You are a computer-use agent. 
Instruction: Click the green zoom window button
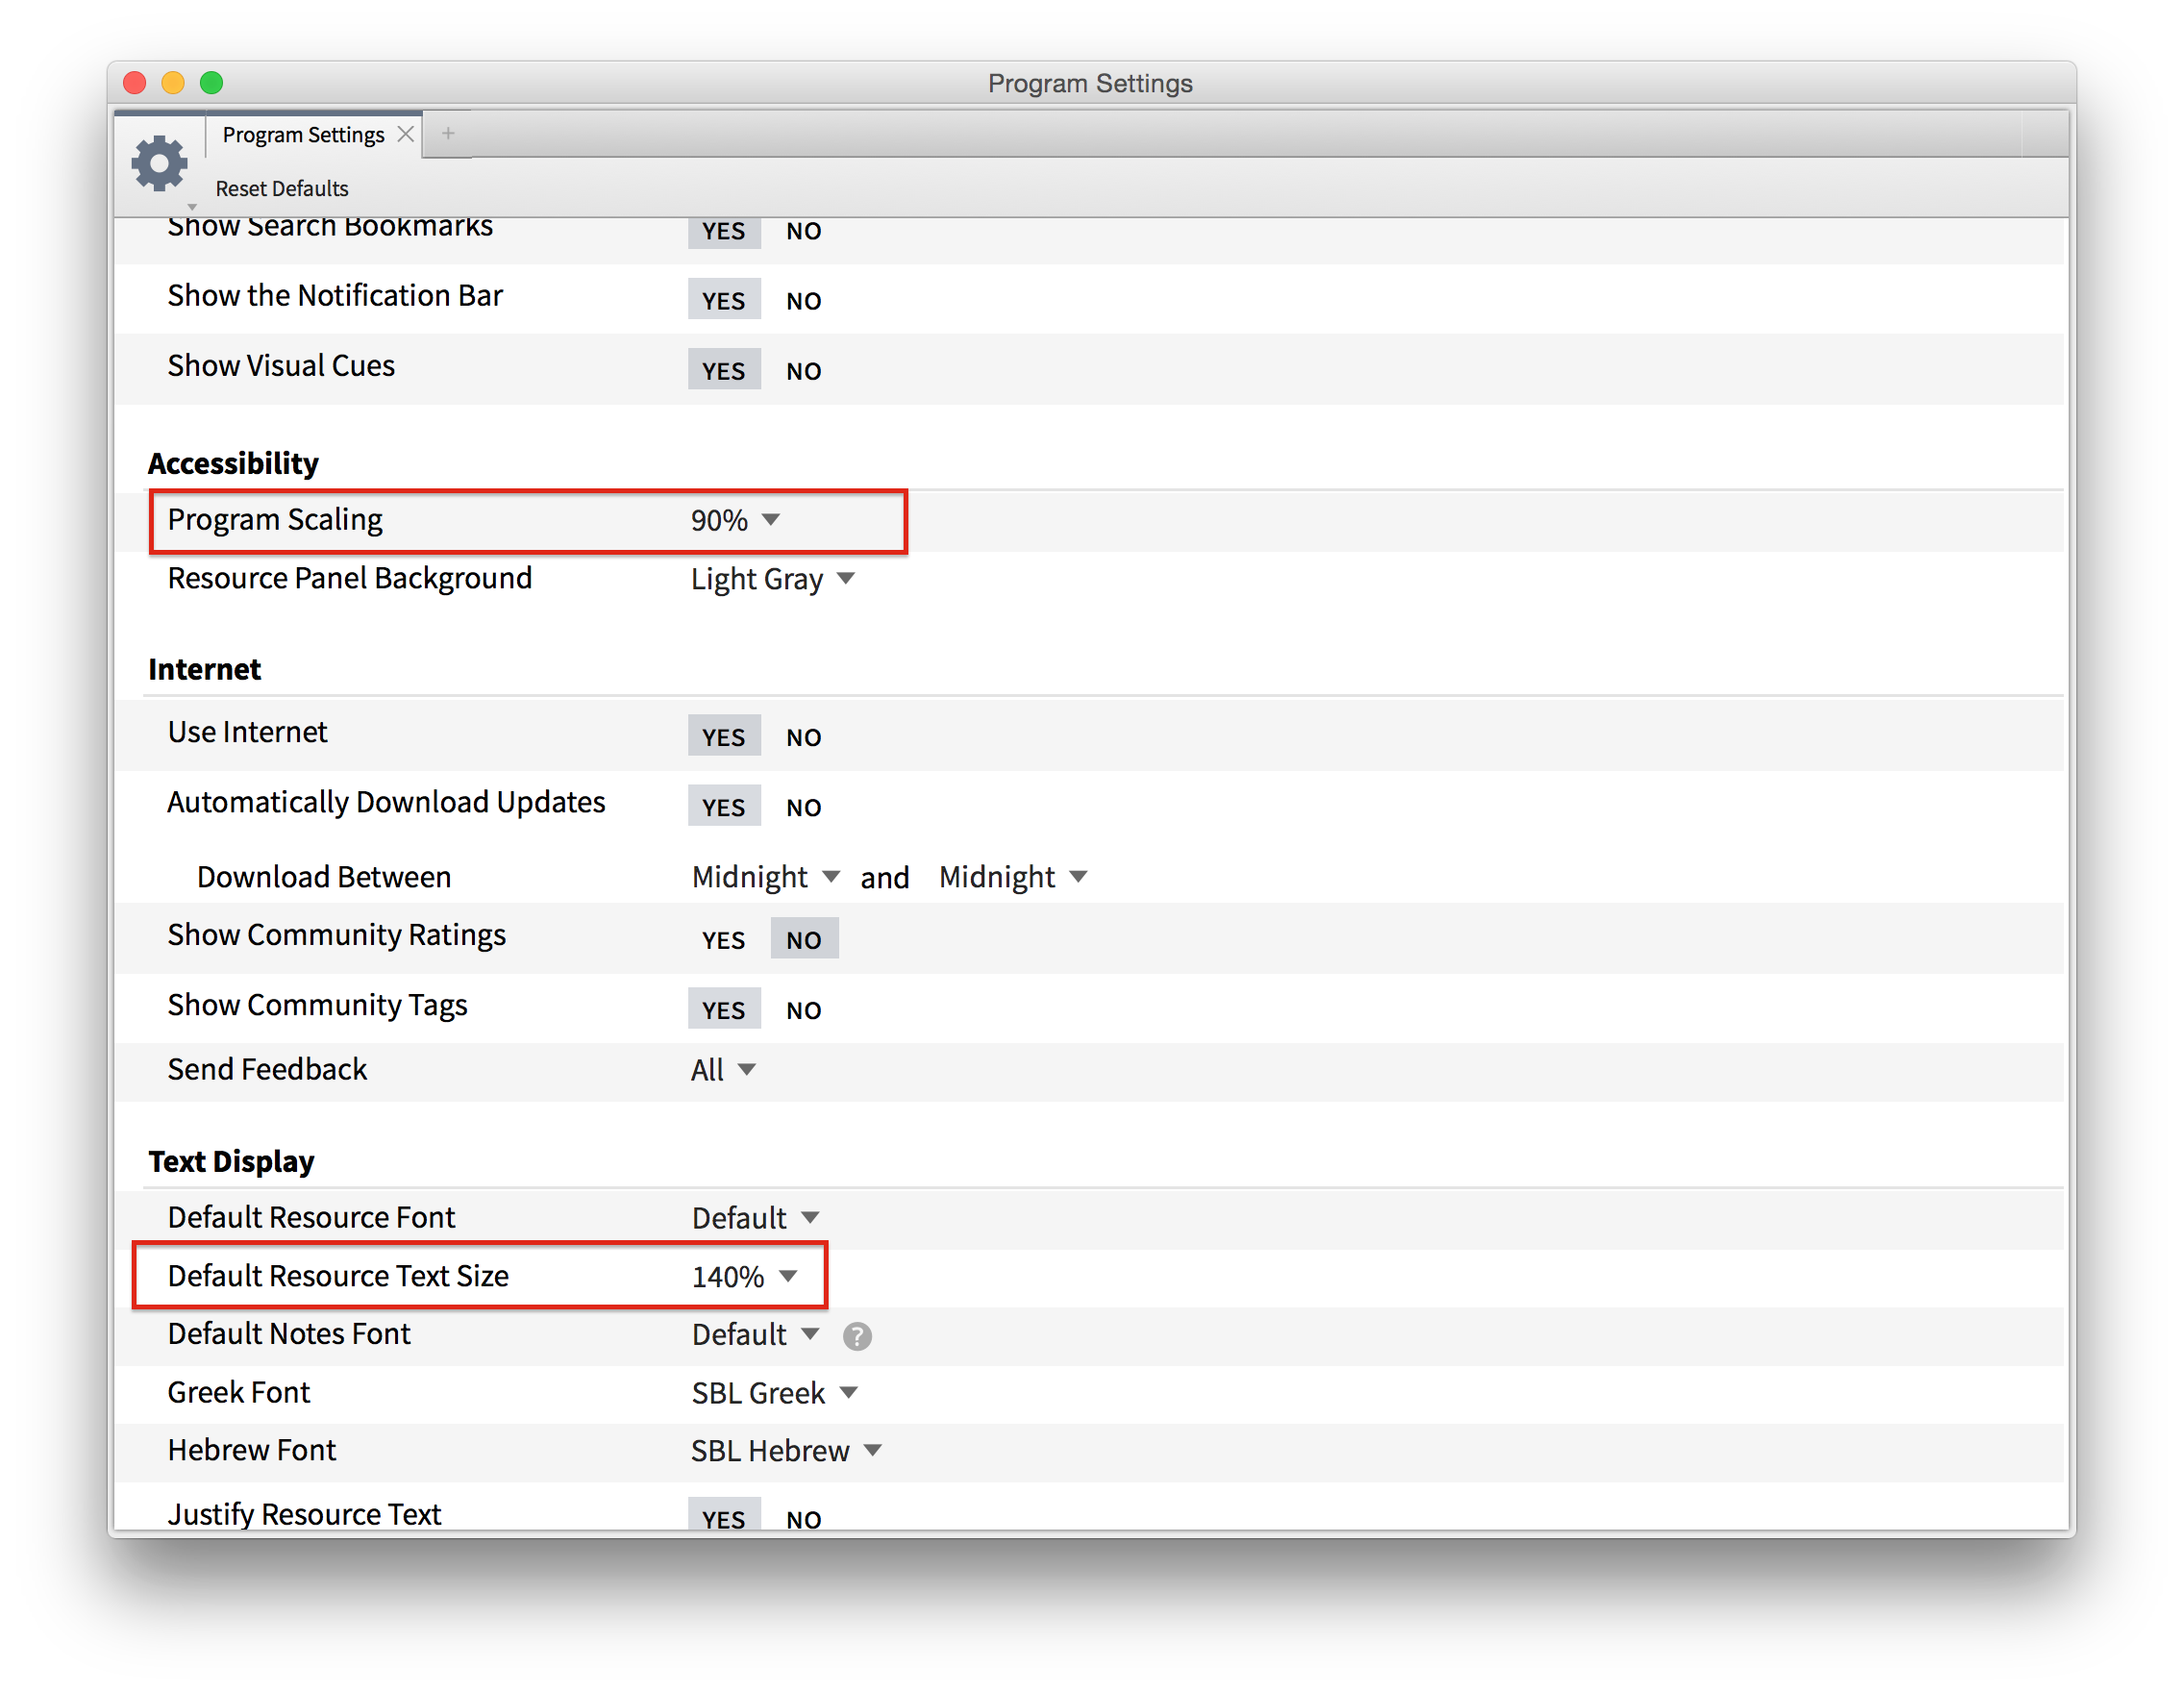pos(211,83)
